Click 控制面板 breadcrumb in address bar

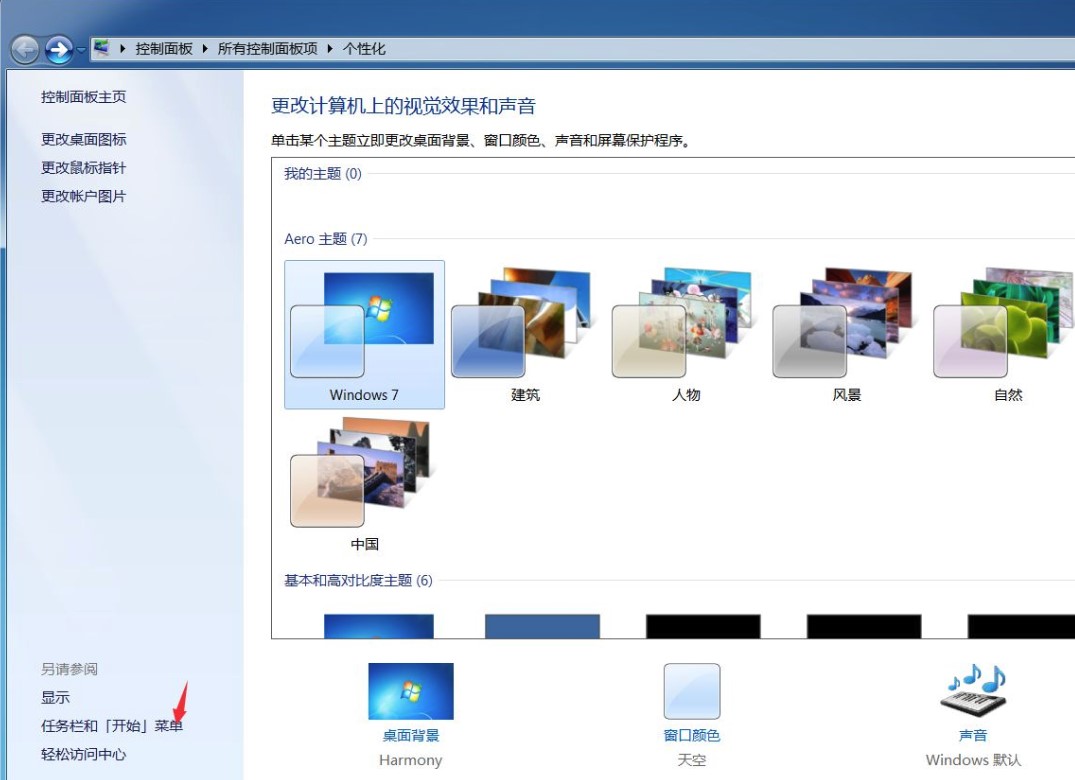[x=164, y=49]
